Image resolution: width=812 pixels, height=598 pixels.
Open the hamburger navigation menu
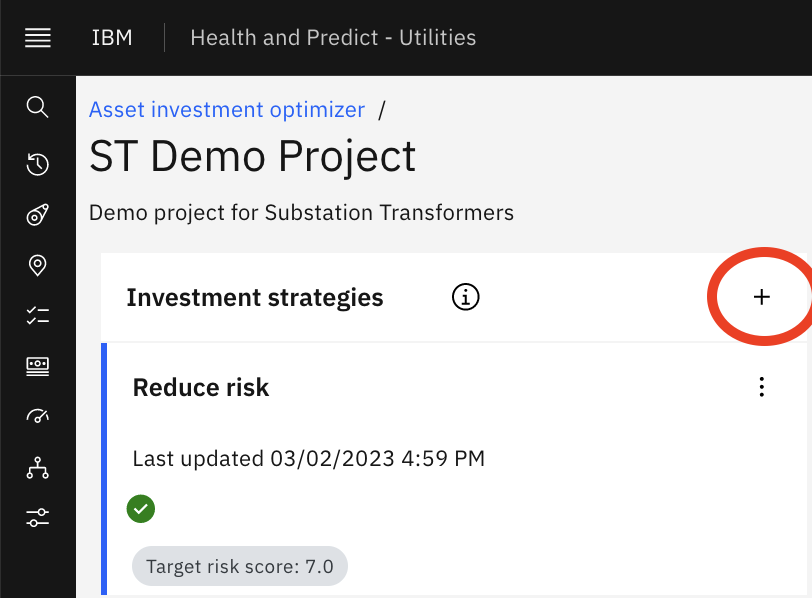[x=38, y=38]
